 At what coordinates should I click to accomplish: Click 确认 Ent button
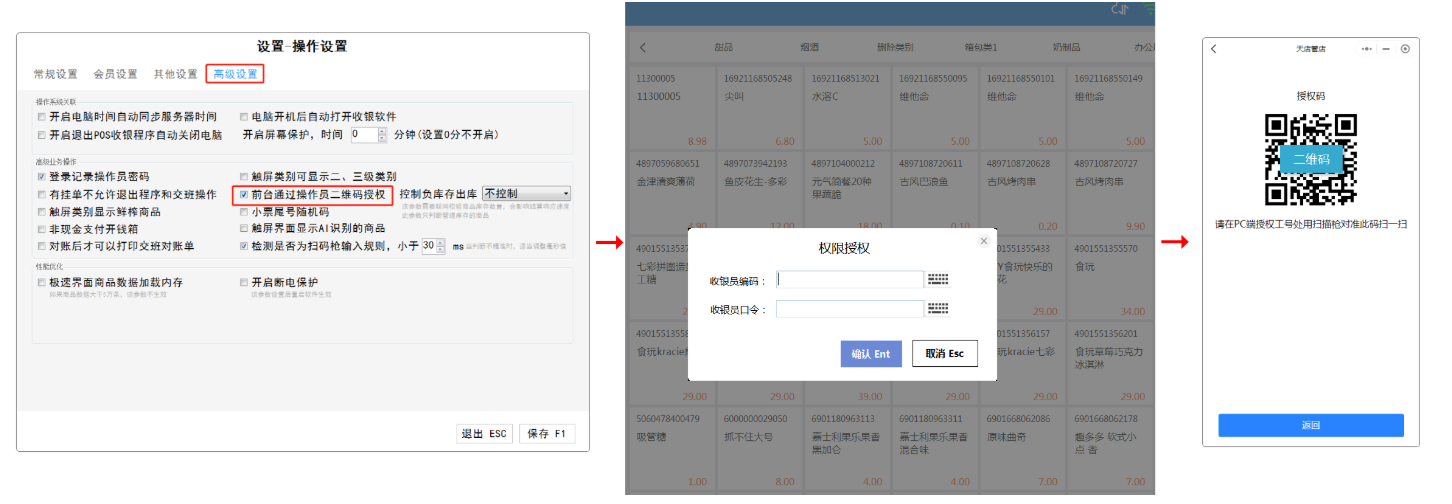pos(871,354)
